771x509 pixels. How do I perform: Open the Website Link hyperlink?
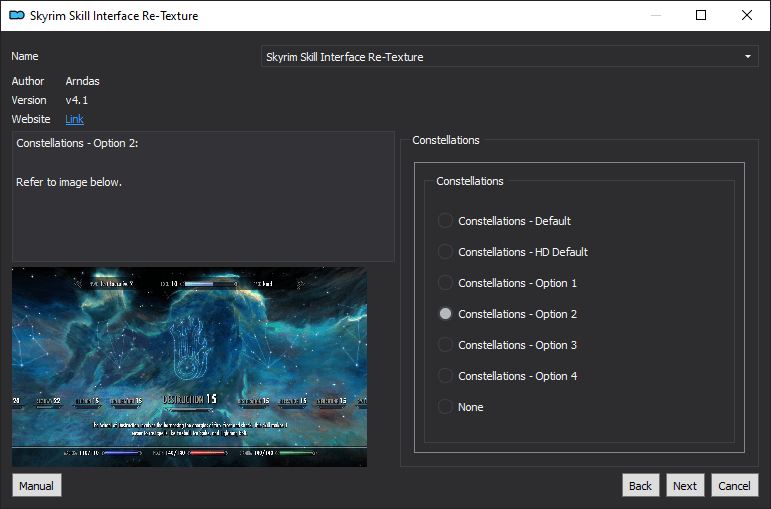pyautogui.click(x=74, y=119)
